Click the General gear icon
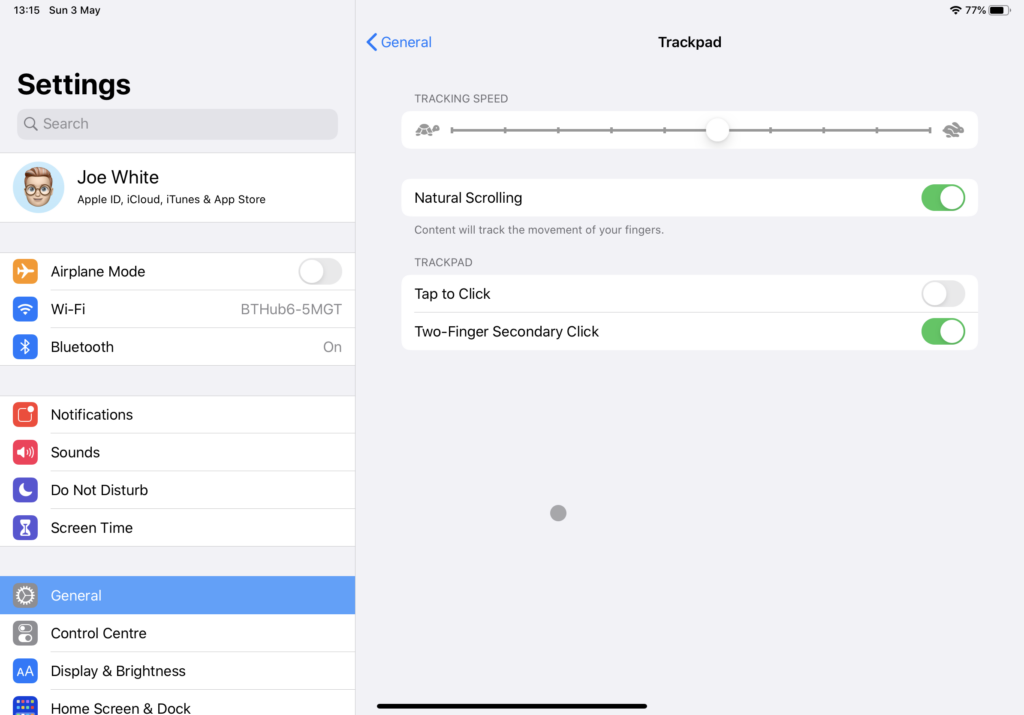 click(25, 595)
